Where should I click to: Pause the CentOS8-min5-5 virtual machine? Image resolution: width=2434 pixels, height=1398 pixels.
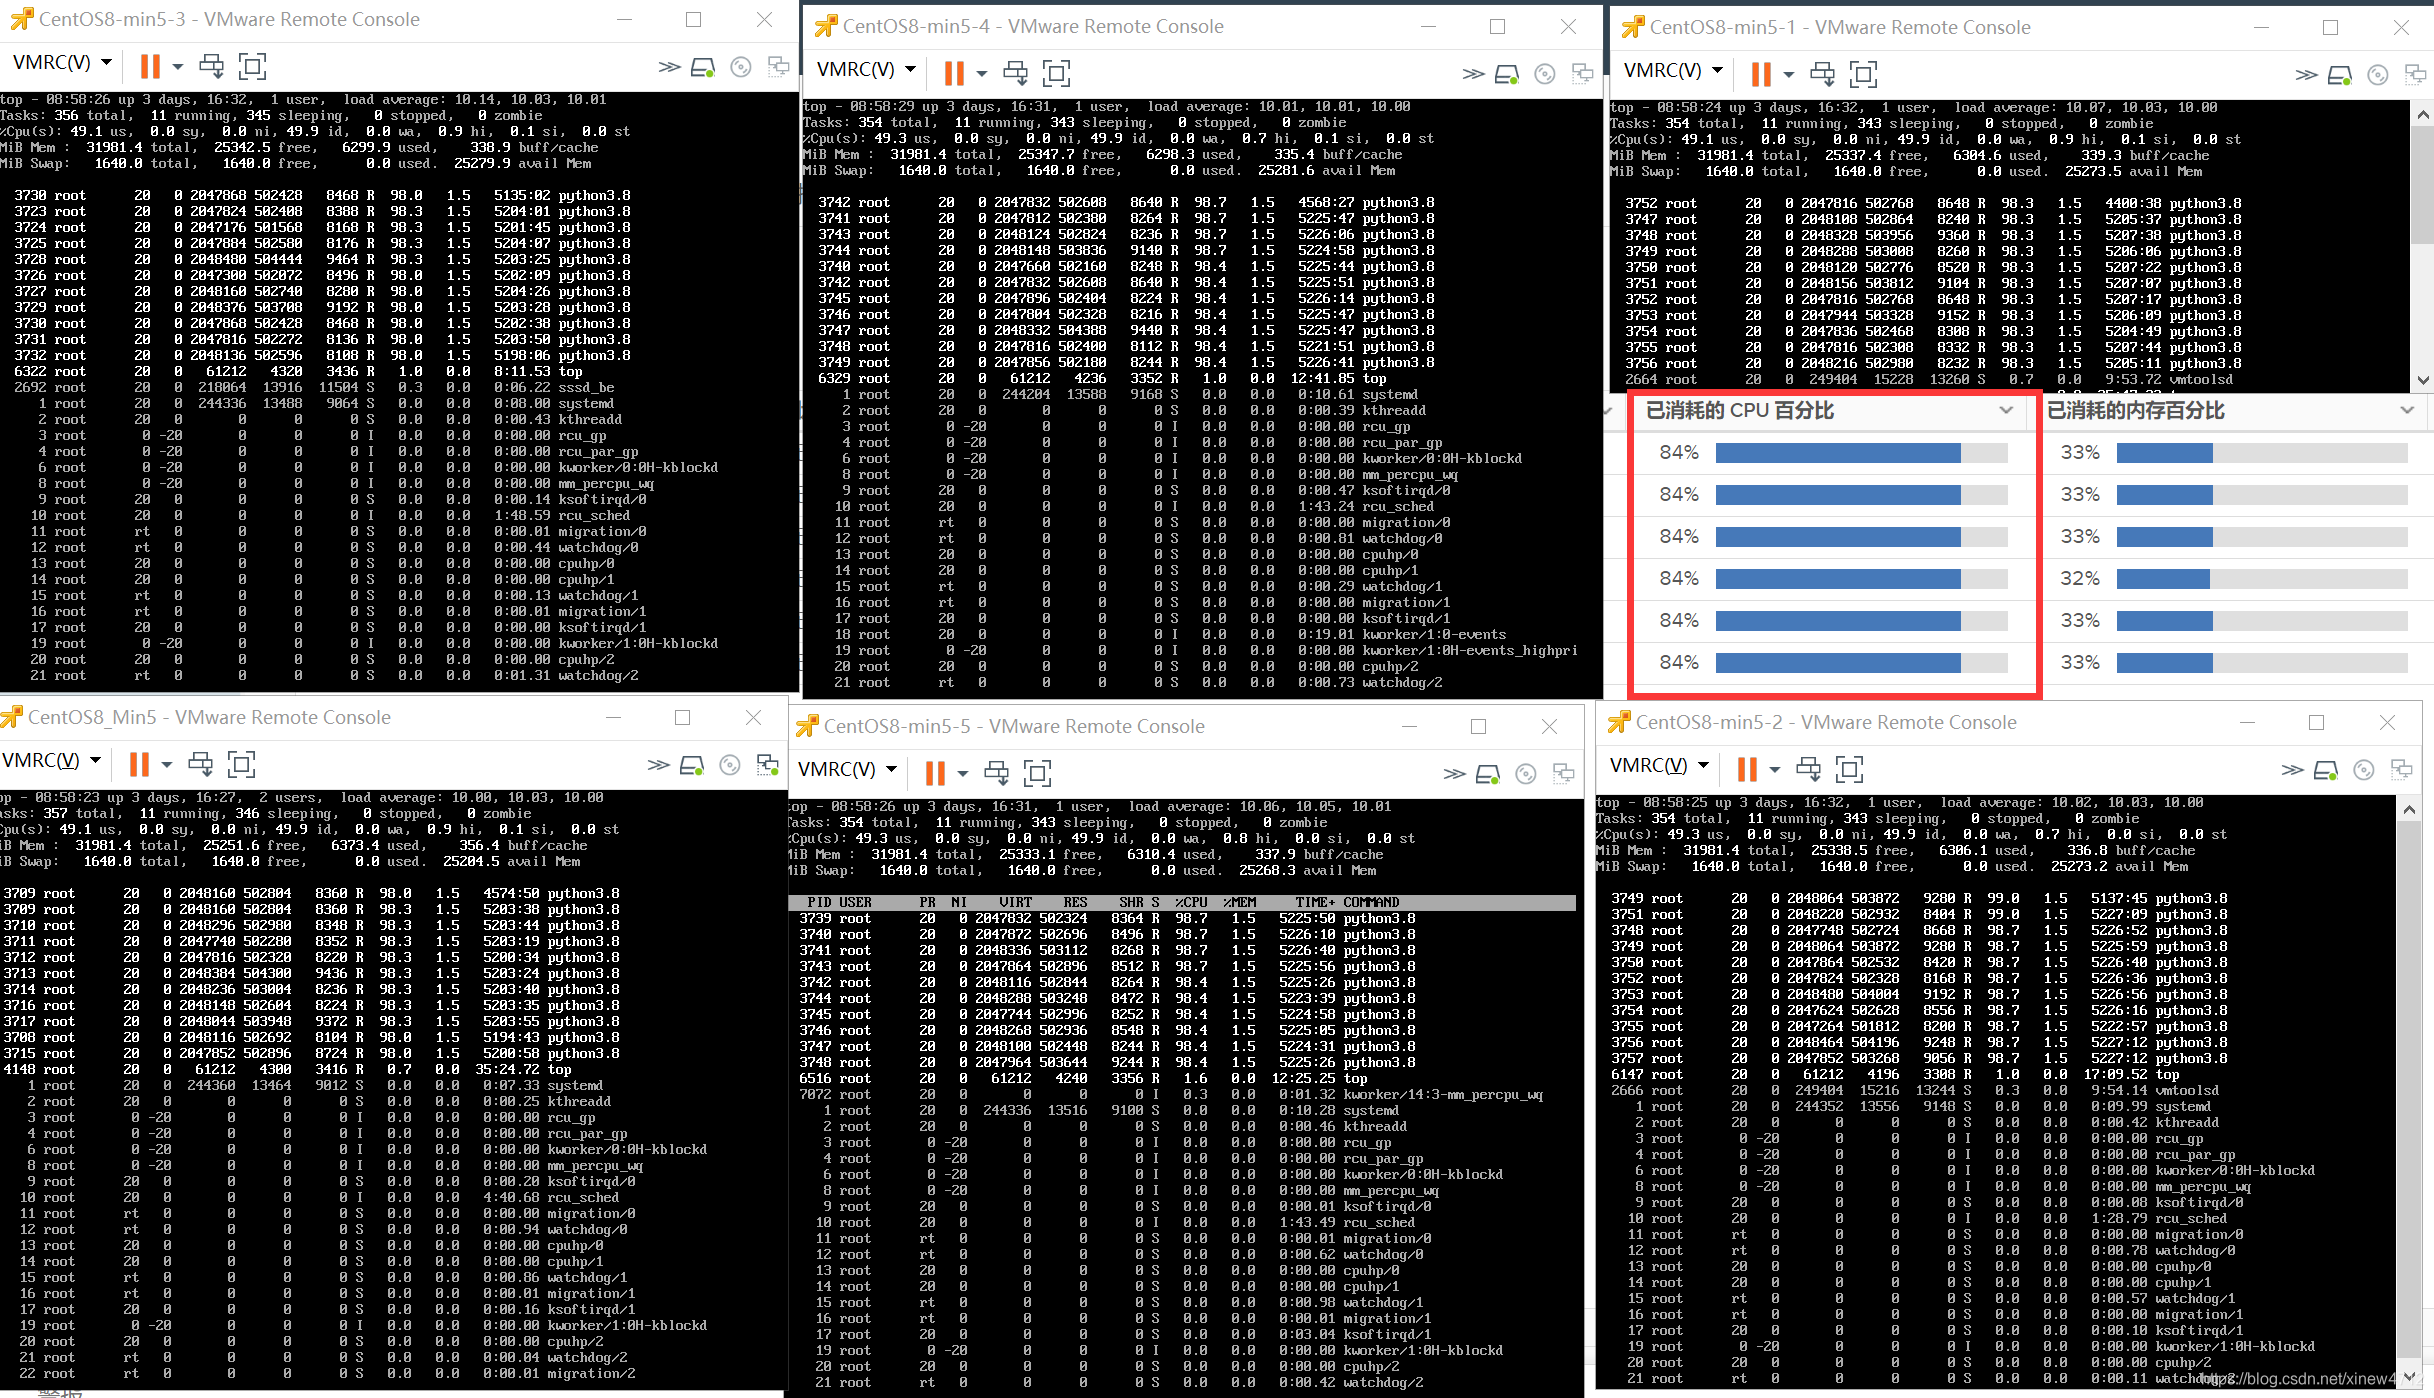(x=935, y=772)
